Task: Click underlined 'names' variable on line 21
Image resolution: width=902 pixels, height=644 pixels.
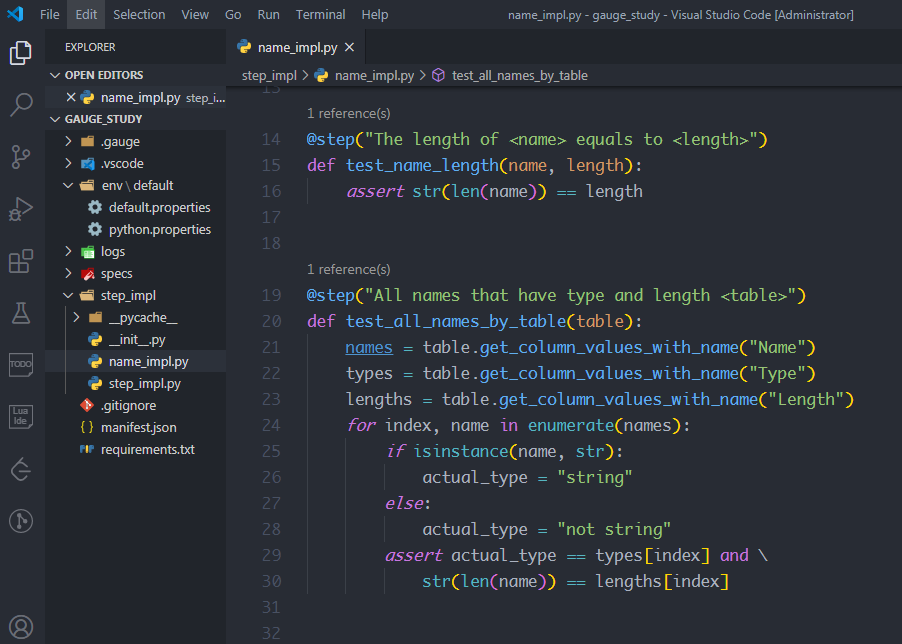Action: tap(369, 347)
